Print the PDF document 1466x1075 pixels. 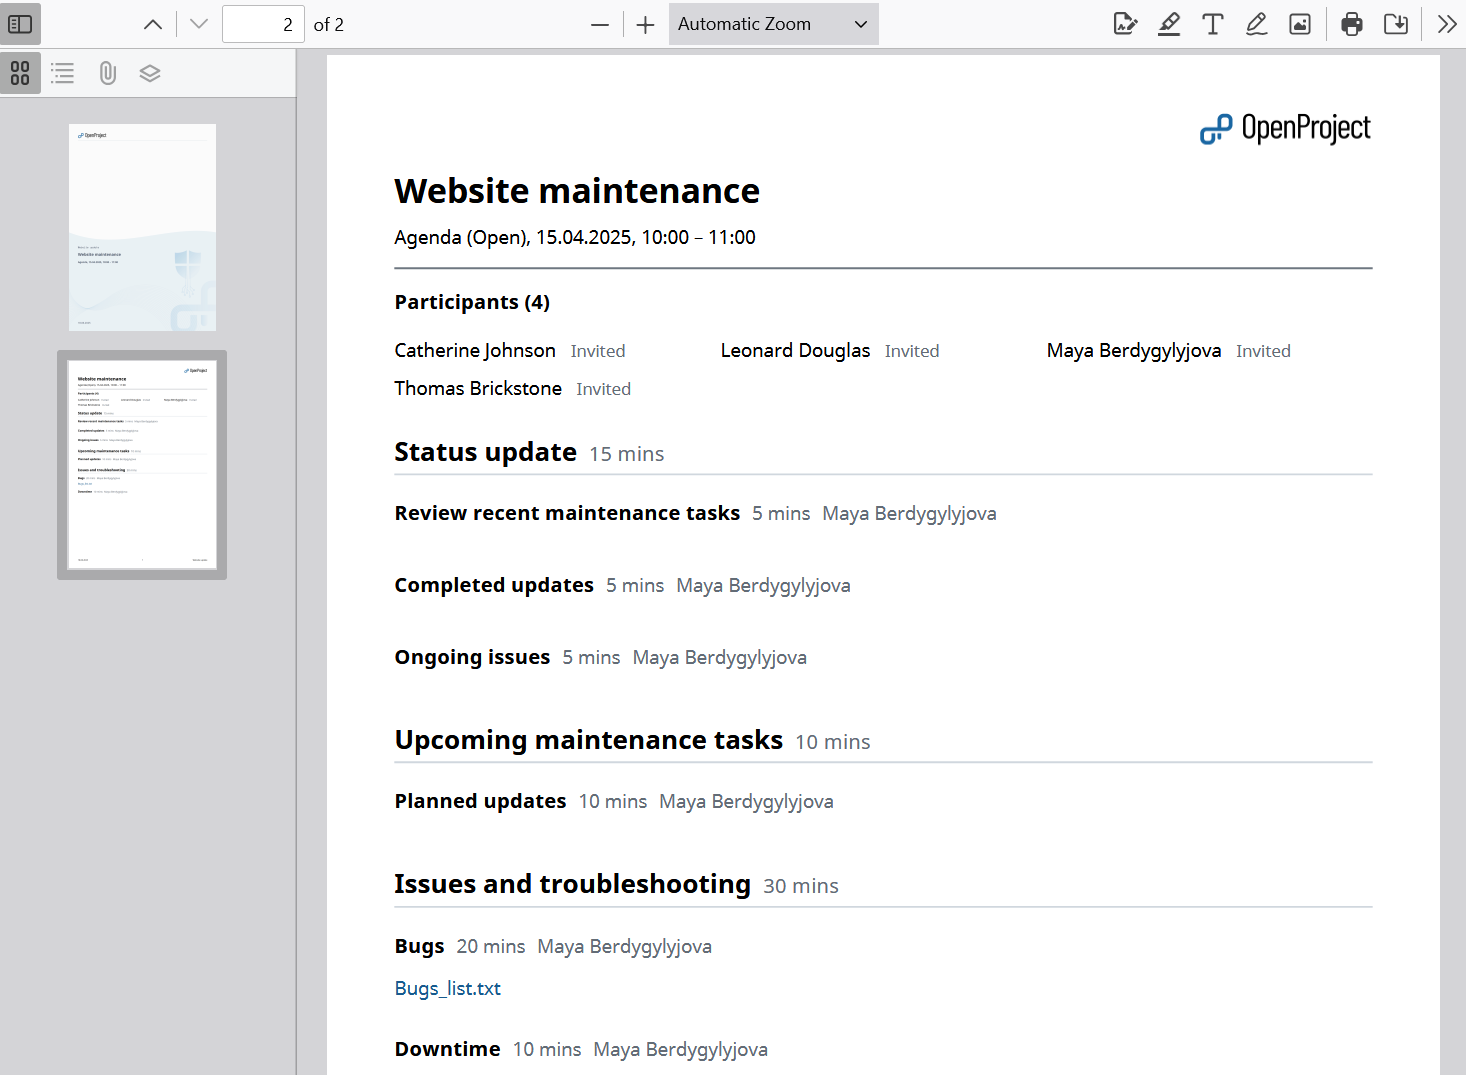coord(1351,23)
